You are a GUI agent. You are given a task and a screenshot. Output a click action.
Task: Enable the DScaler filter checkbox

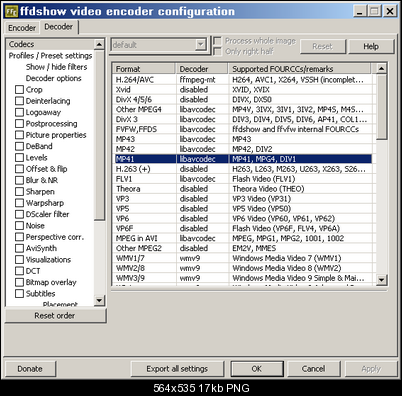(x=20, y=214)
